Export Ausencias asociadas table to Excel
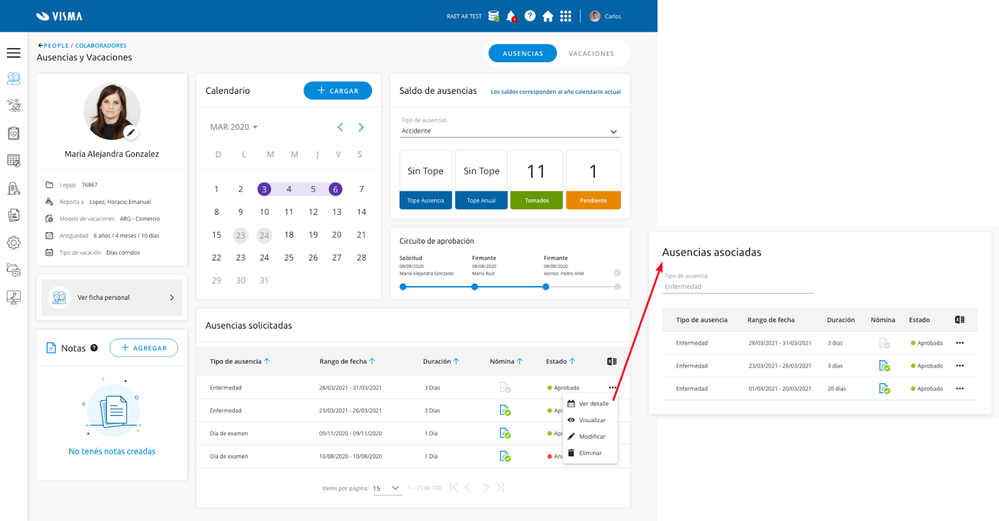 [959, 320]
